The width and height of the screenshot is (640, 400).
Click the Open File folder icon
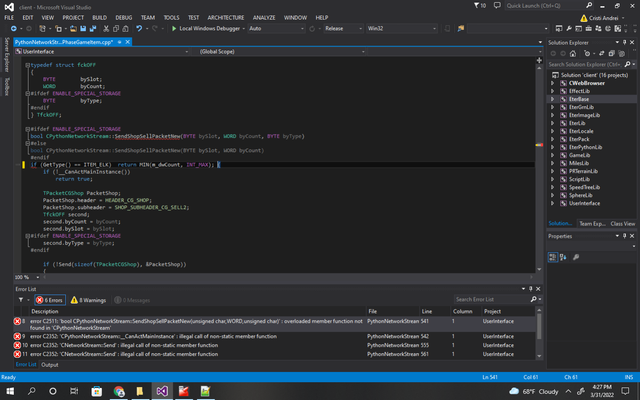(x=73, y=29)
